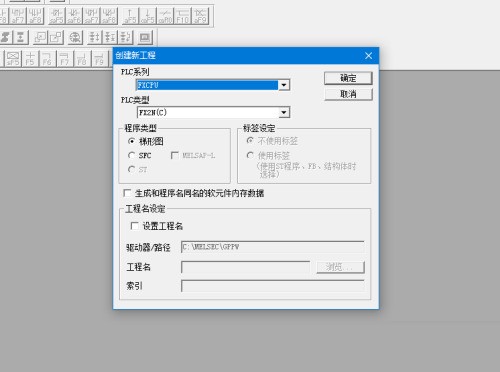
Task: Click the monitor screen toolbar icon
Action: tap(145, 37)
